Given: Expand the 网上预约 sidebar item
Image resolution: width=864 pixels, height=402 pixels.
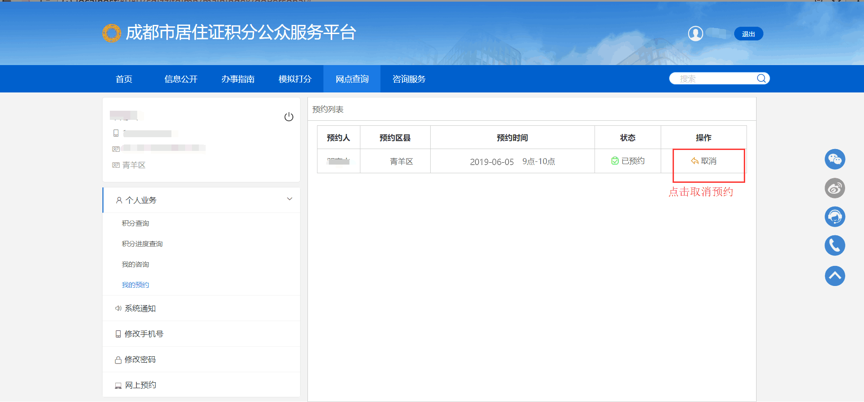Looking at the screenshot, I should (140, 385).
